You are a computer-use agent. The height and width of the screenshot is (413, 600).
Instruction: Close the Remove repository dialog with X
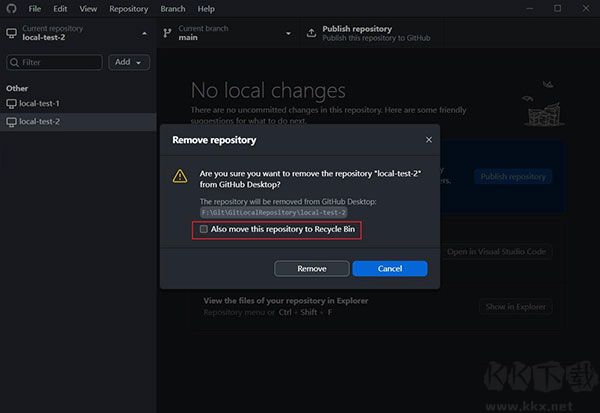tap(429, 140)
